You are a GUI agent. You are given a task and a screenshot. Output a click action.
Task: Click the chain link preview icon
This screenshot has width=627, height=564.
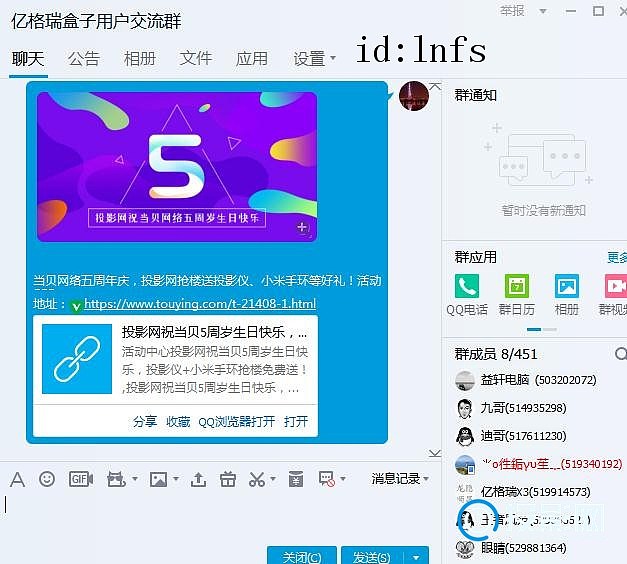(x=77, y=359)
